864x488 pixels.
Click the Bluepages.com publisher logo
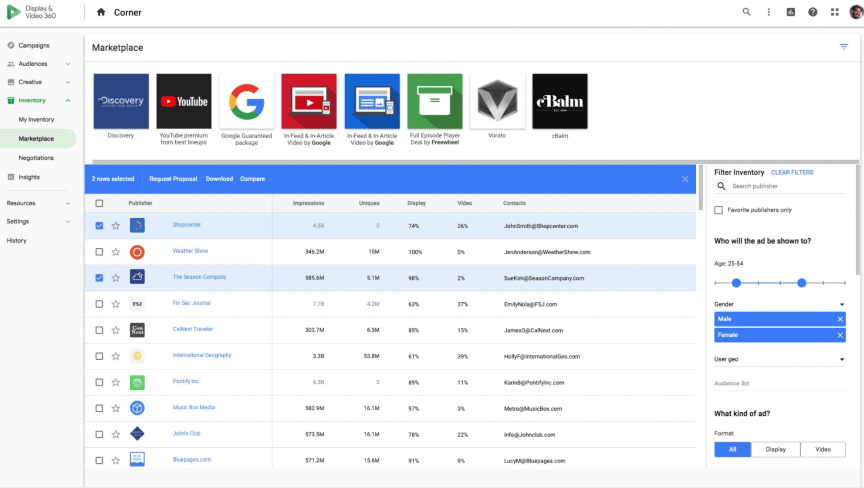click(x=137, y=459)
